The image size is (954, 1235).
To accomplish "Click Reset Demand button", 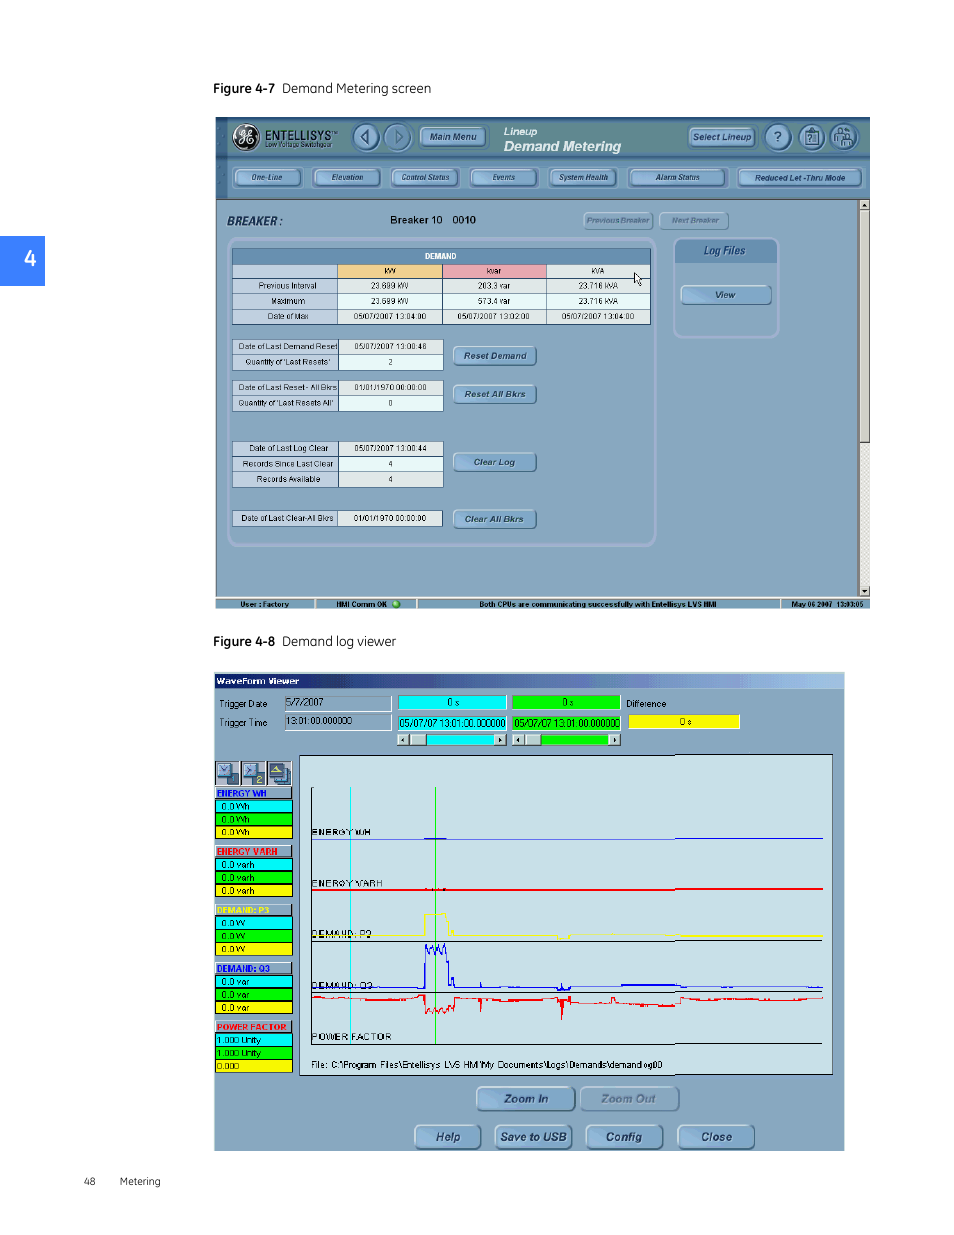I will pyautogui.click(x=495, y=356).
